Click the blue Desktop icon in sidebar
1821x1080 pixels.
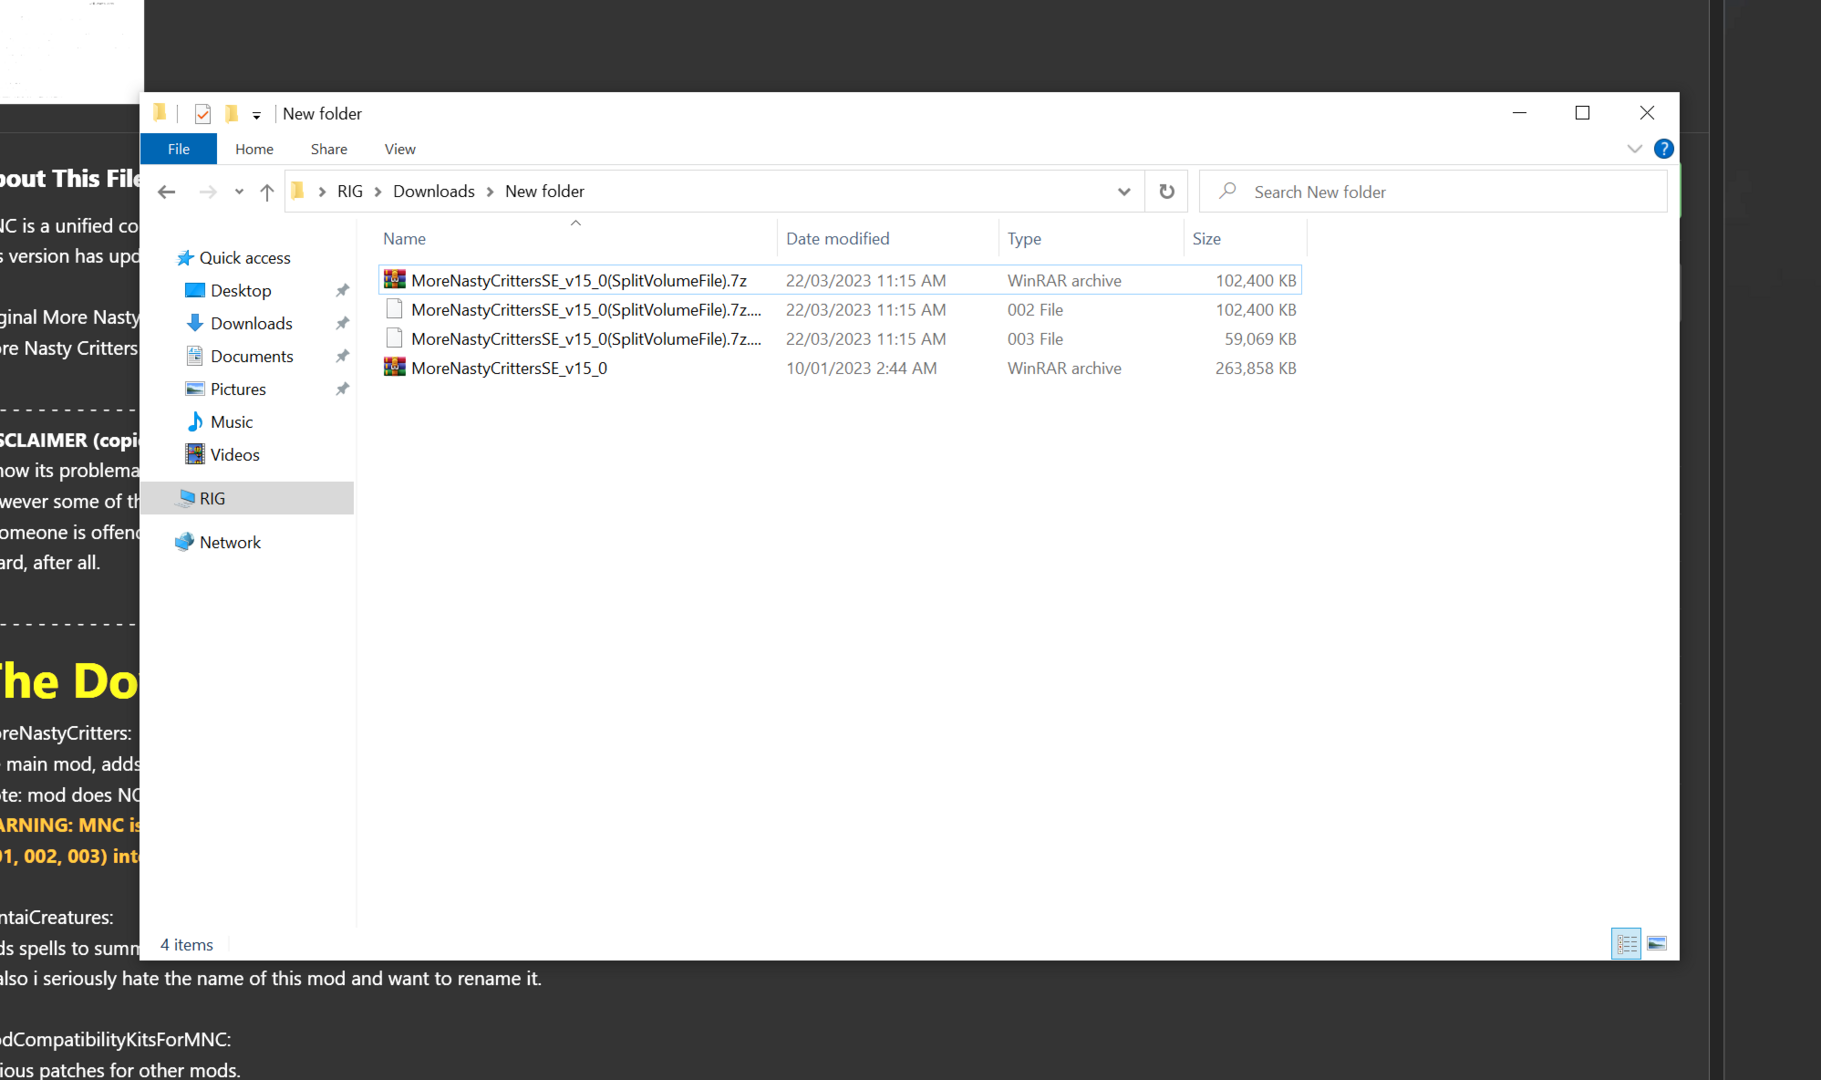coord(195,291)
